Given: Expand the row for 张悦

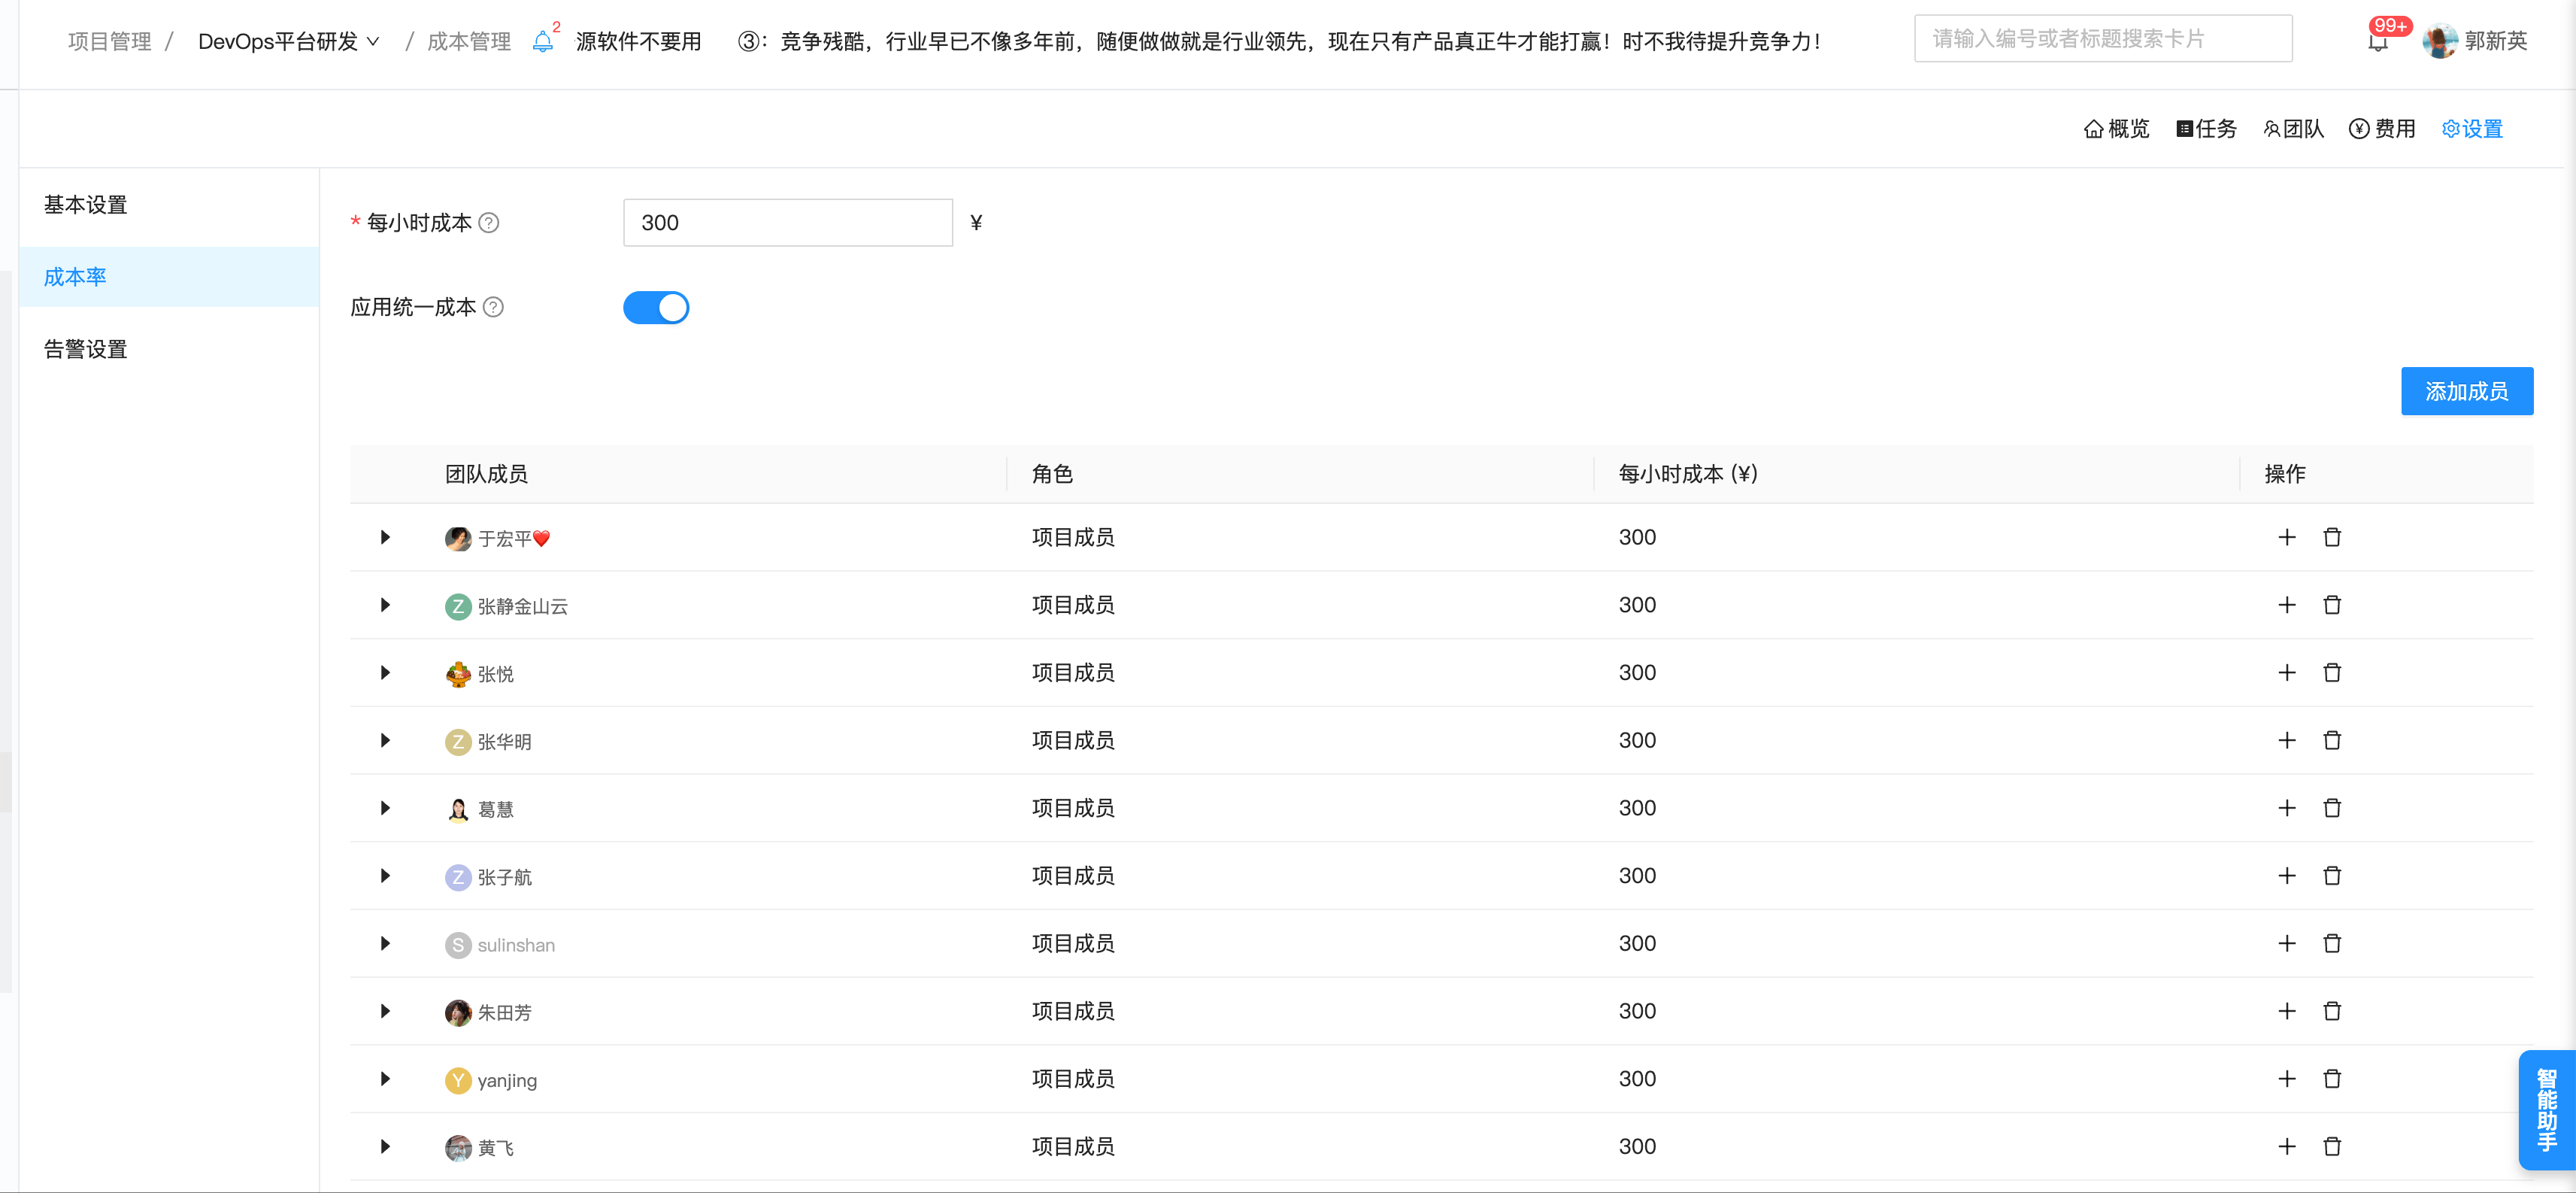Looking at the screenshot, I should tap(384, 673).
